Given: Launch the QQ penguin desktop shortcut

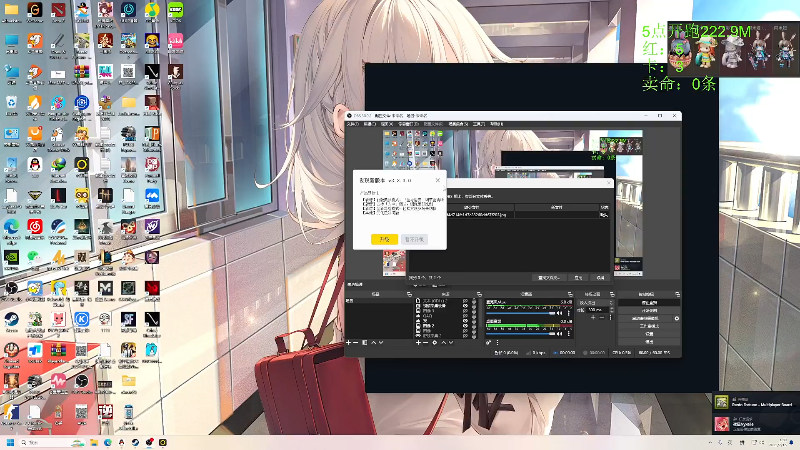Looking at the screenshot, I should click(x=35, y=164).
